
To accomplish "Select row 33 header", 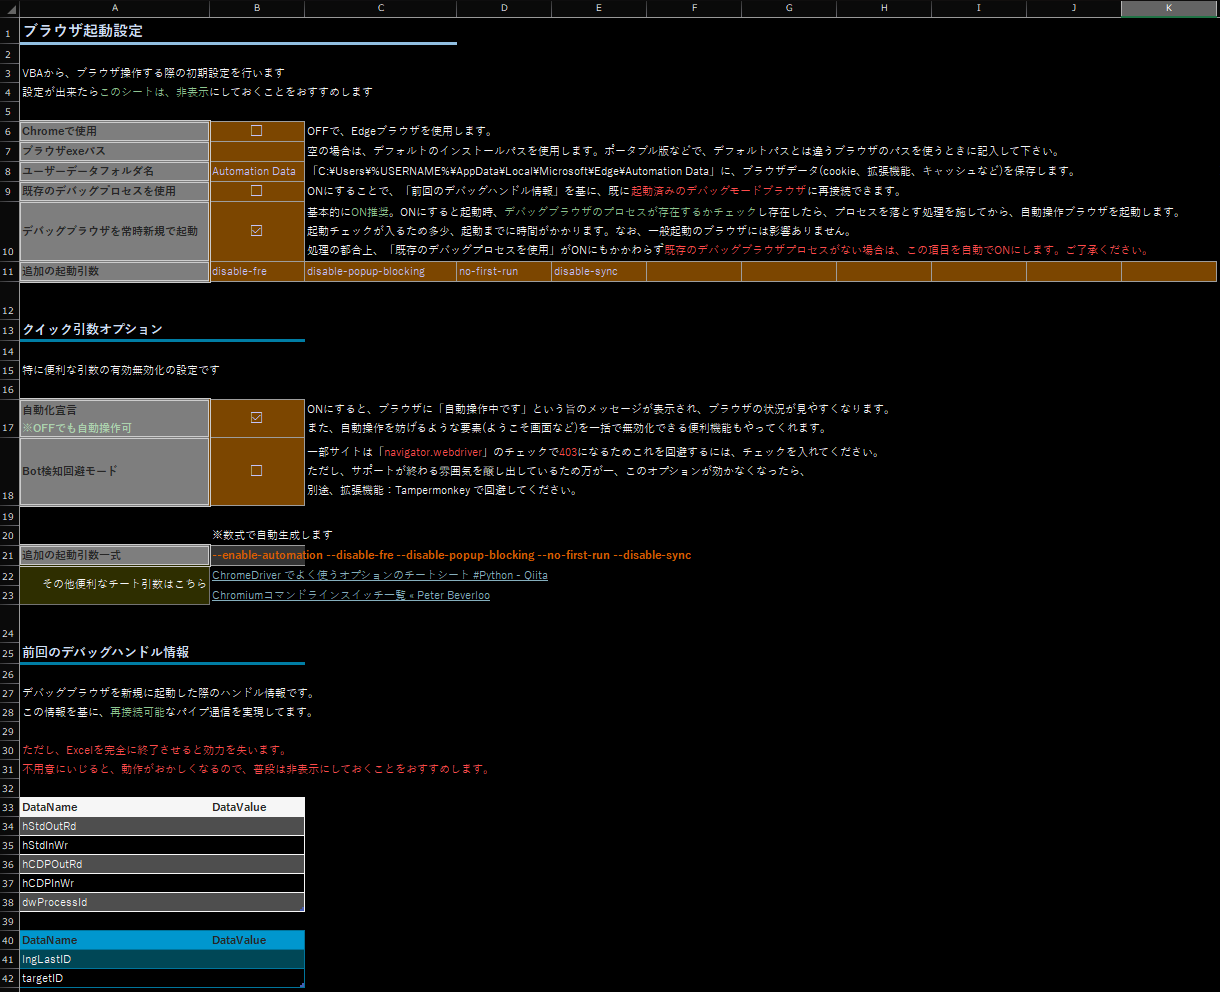I will click(x=9, y=807).
